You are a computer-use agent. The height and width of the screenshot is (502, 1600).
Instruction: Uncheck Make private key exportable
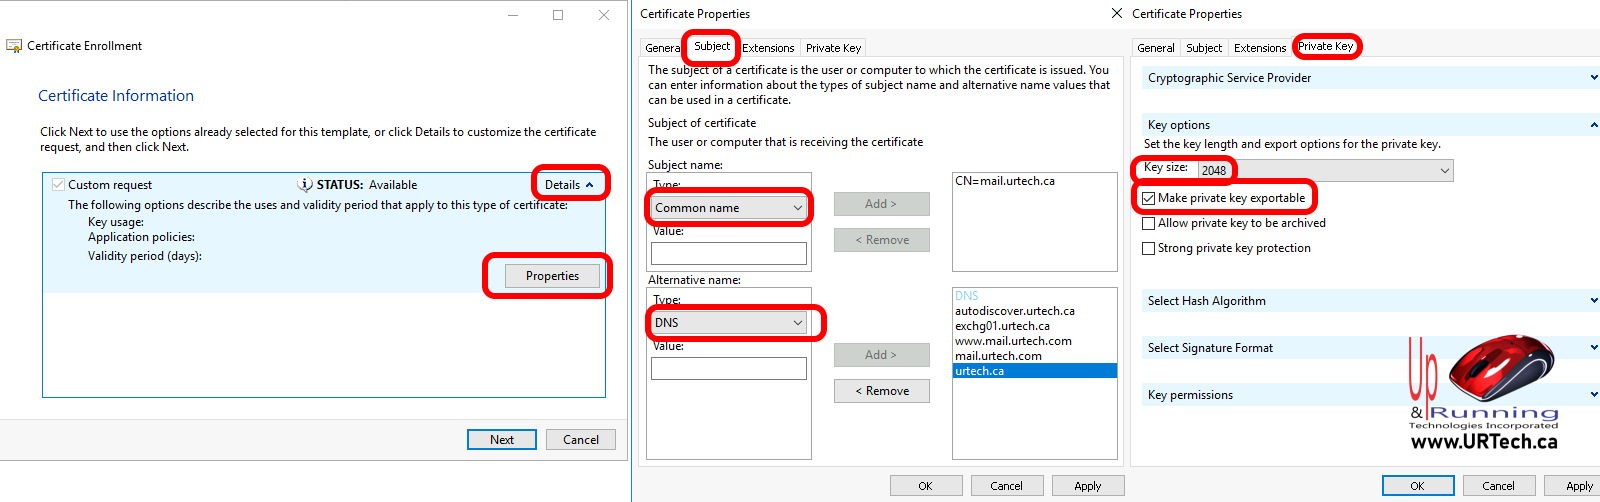(x=1149, y=198)
